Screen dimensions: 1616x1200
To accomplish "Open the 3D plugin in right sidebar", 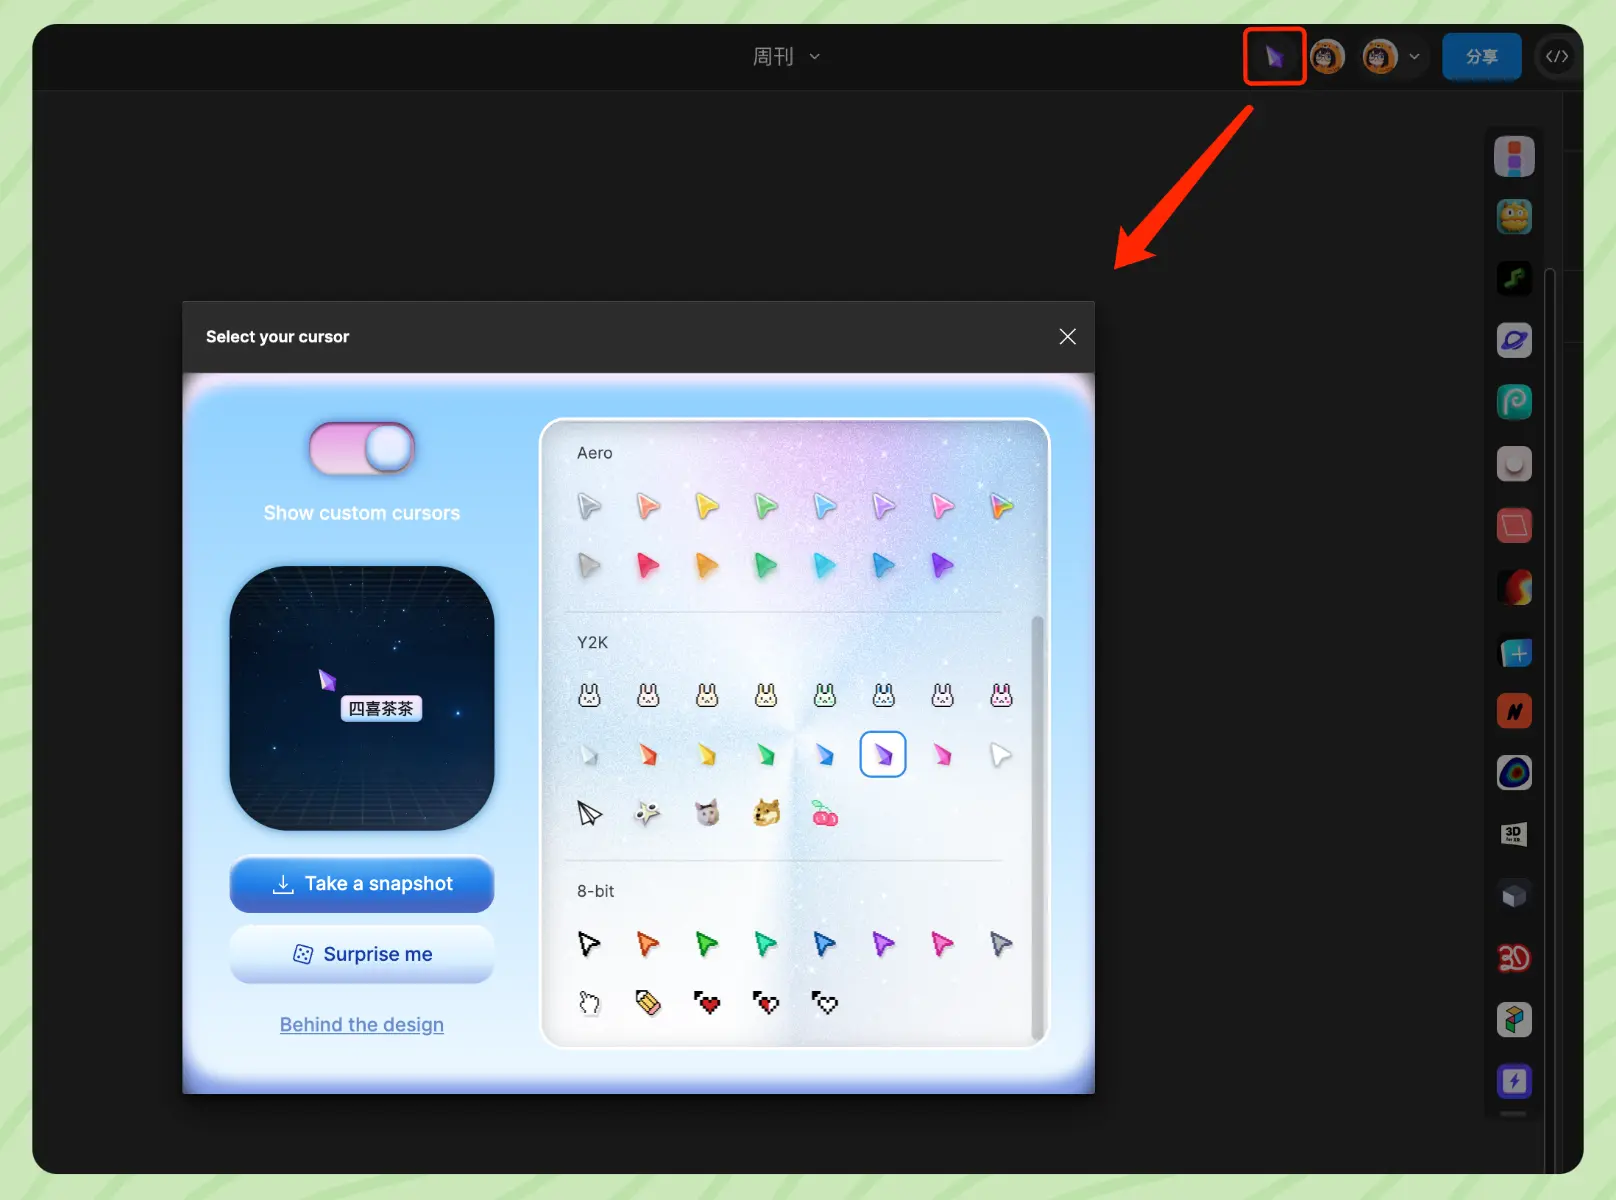I will 1513,834.
